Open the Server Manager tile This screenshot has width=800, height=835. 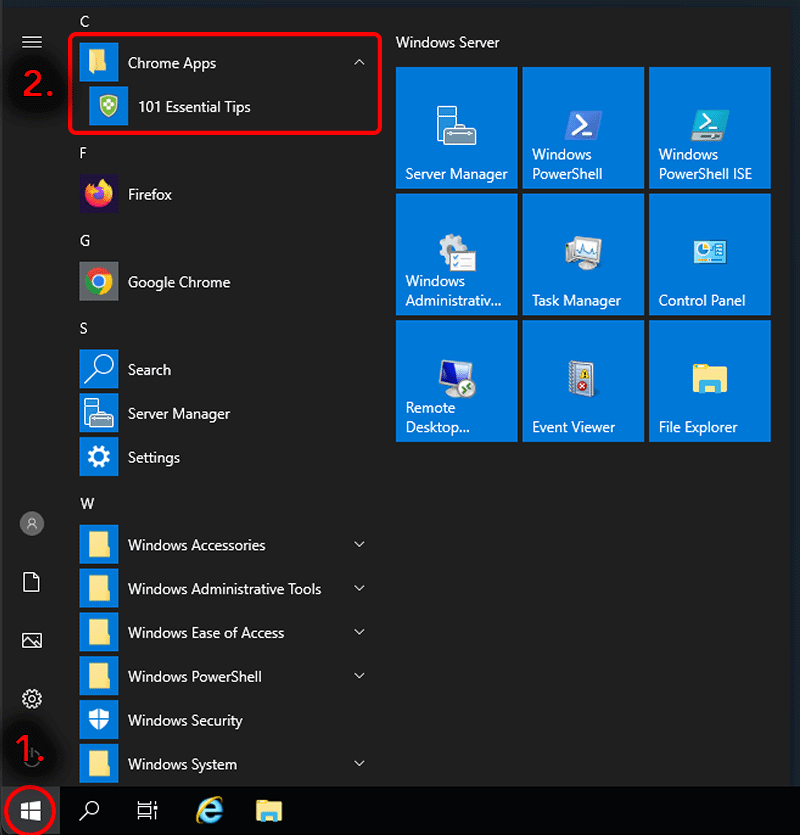click(456, 128)
